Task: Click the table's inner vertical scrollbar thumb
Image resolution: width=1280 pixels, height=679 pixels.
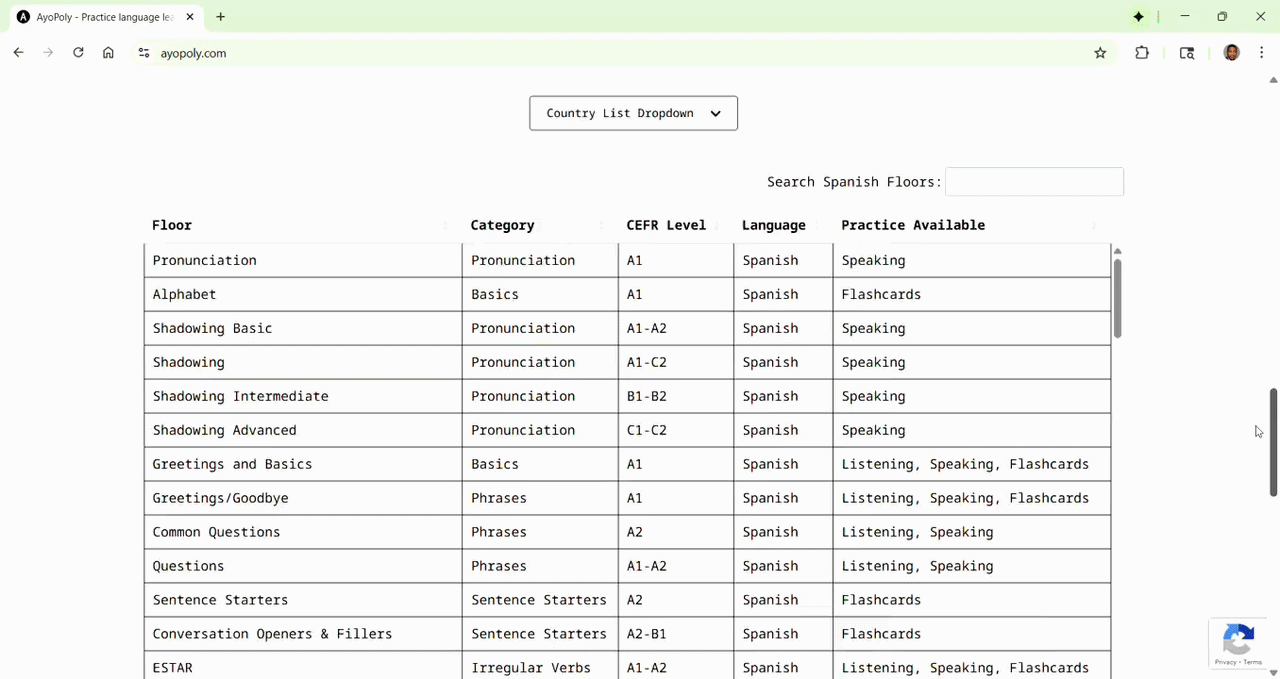Action: point(1117,297)
